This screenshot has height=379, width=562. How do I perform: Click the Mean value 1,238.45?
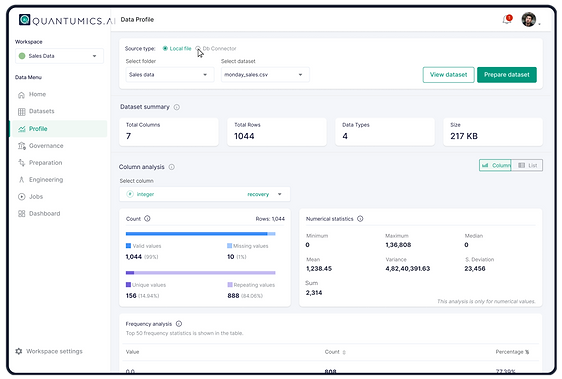[319, 269]
